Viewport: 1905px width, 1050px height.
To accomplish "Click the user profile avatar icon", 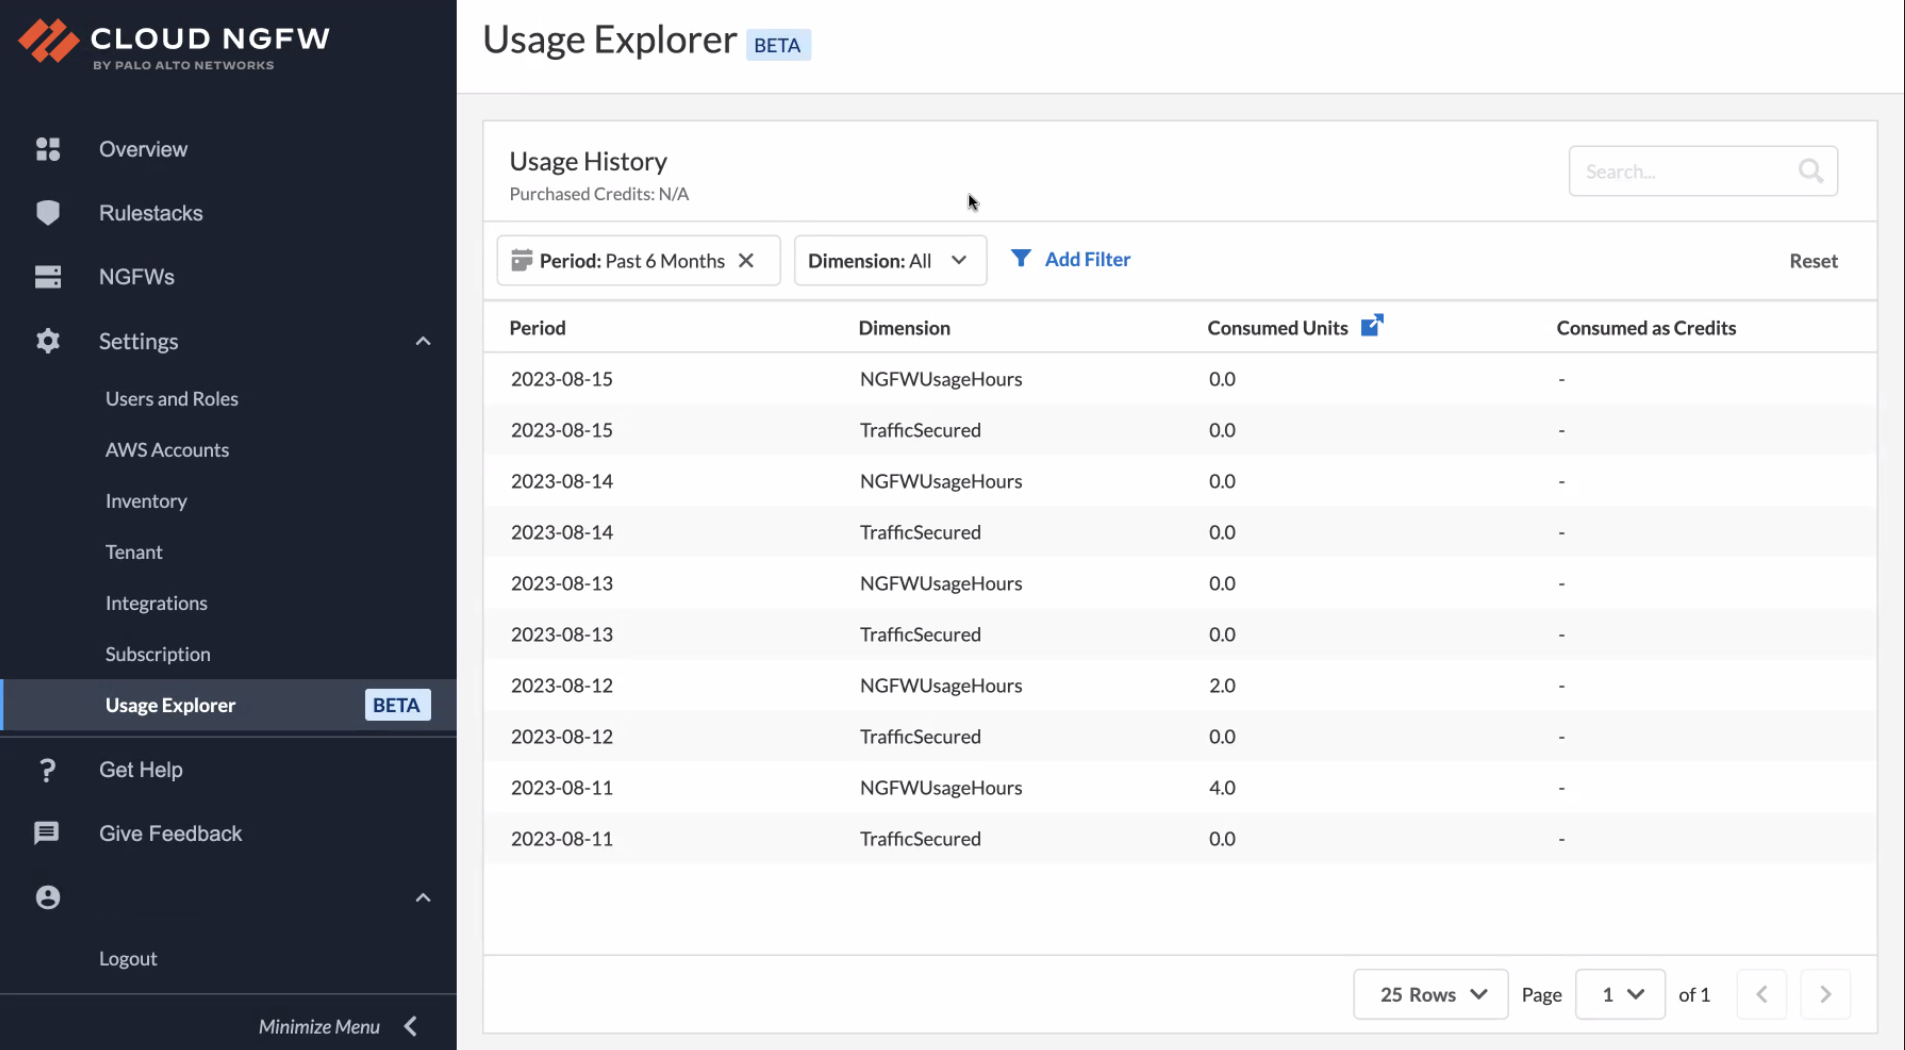I will coord(48,897).
